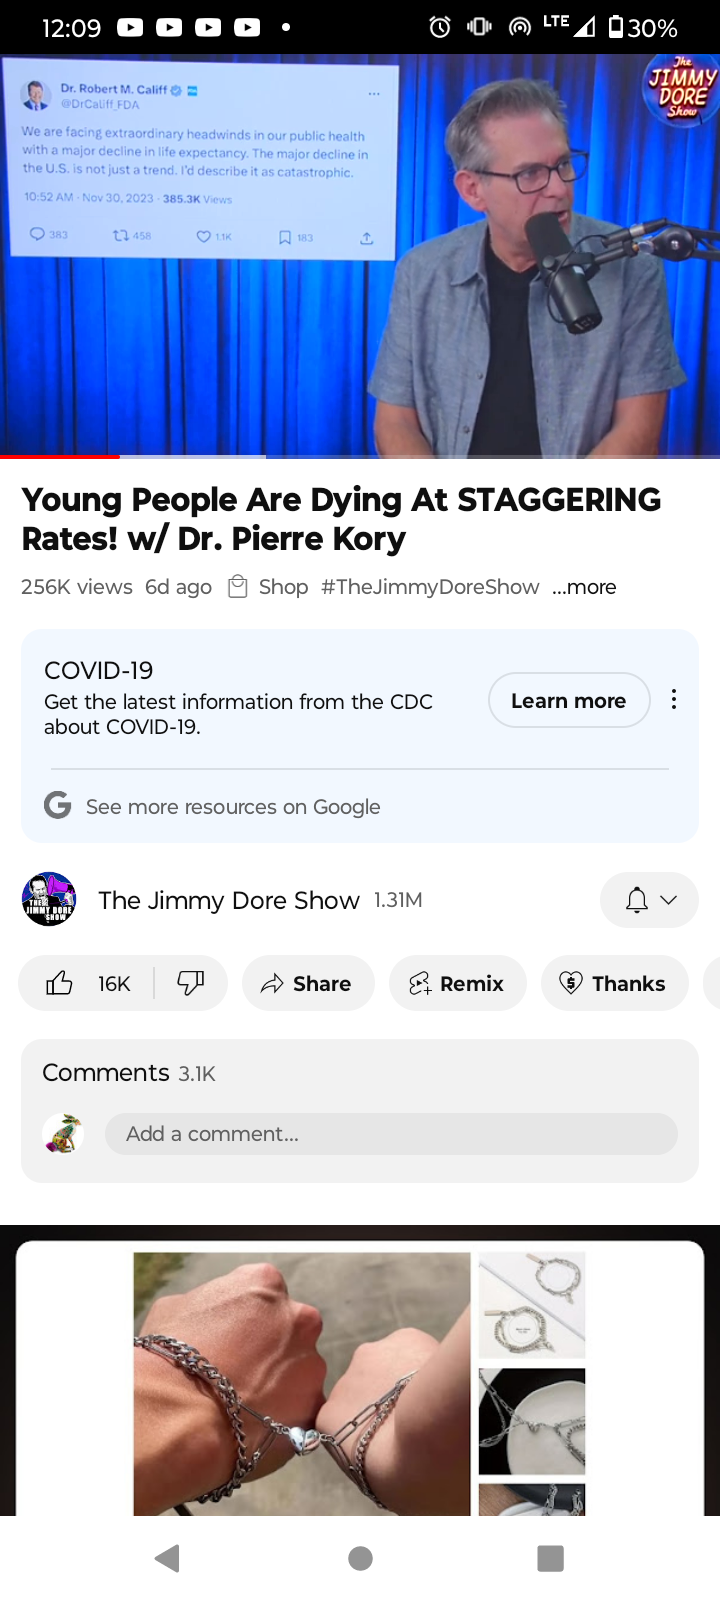This screenshot has width=720, height=1600.
Task: Tap the Share arrow button
Action: 308,983
